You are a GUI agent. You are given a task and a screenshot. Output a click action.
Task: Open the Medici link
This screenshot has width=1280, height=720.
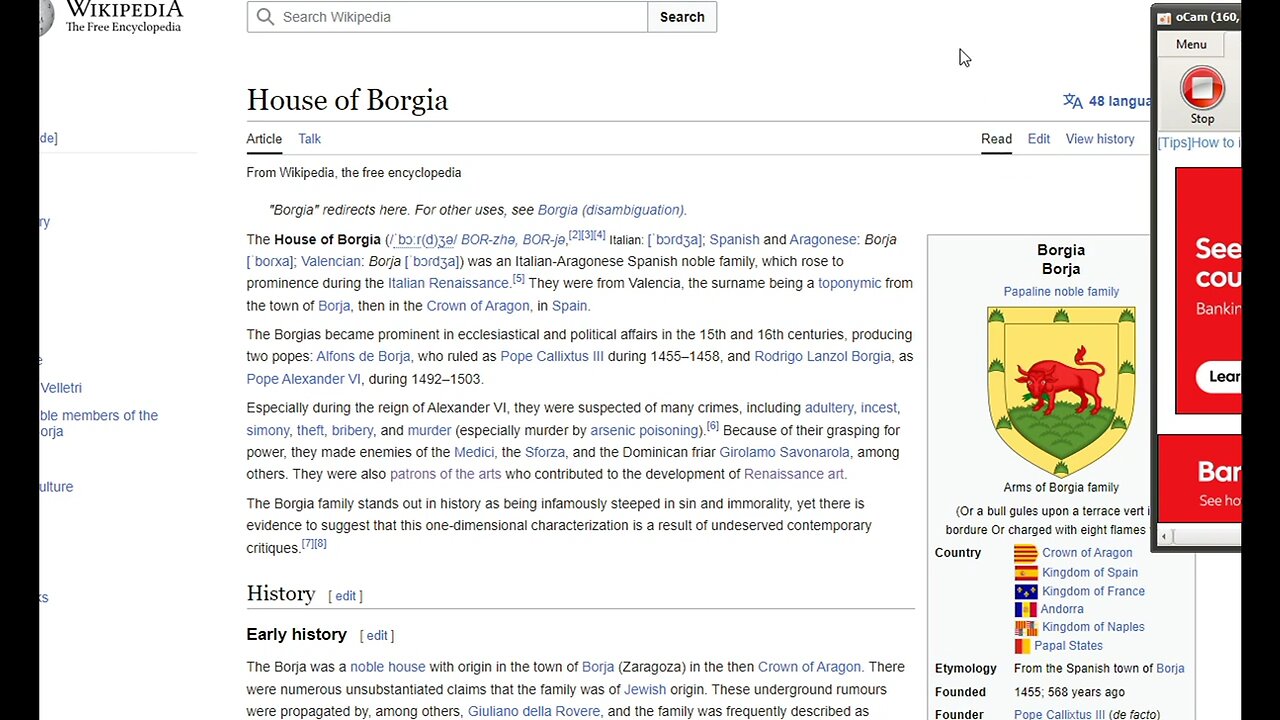tap(474, 452)
